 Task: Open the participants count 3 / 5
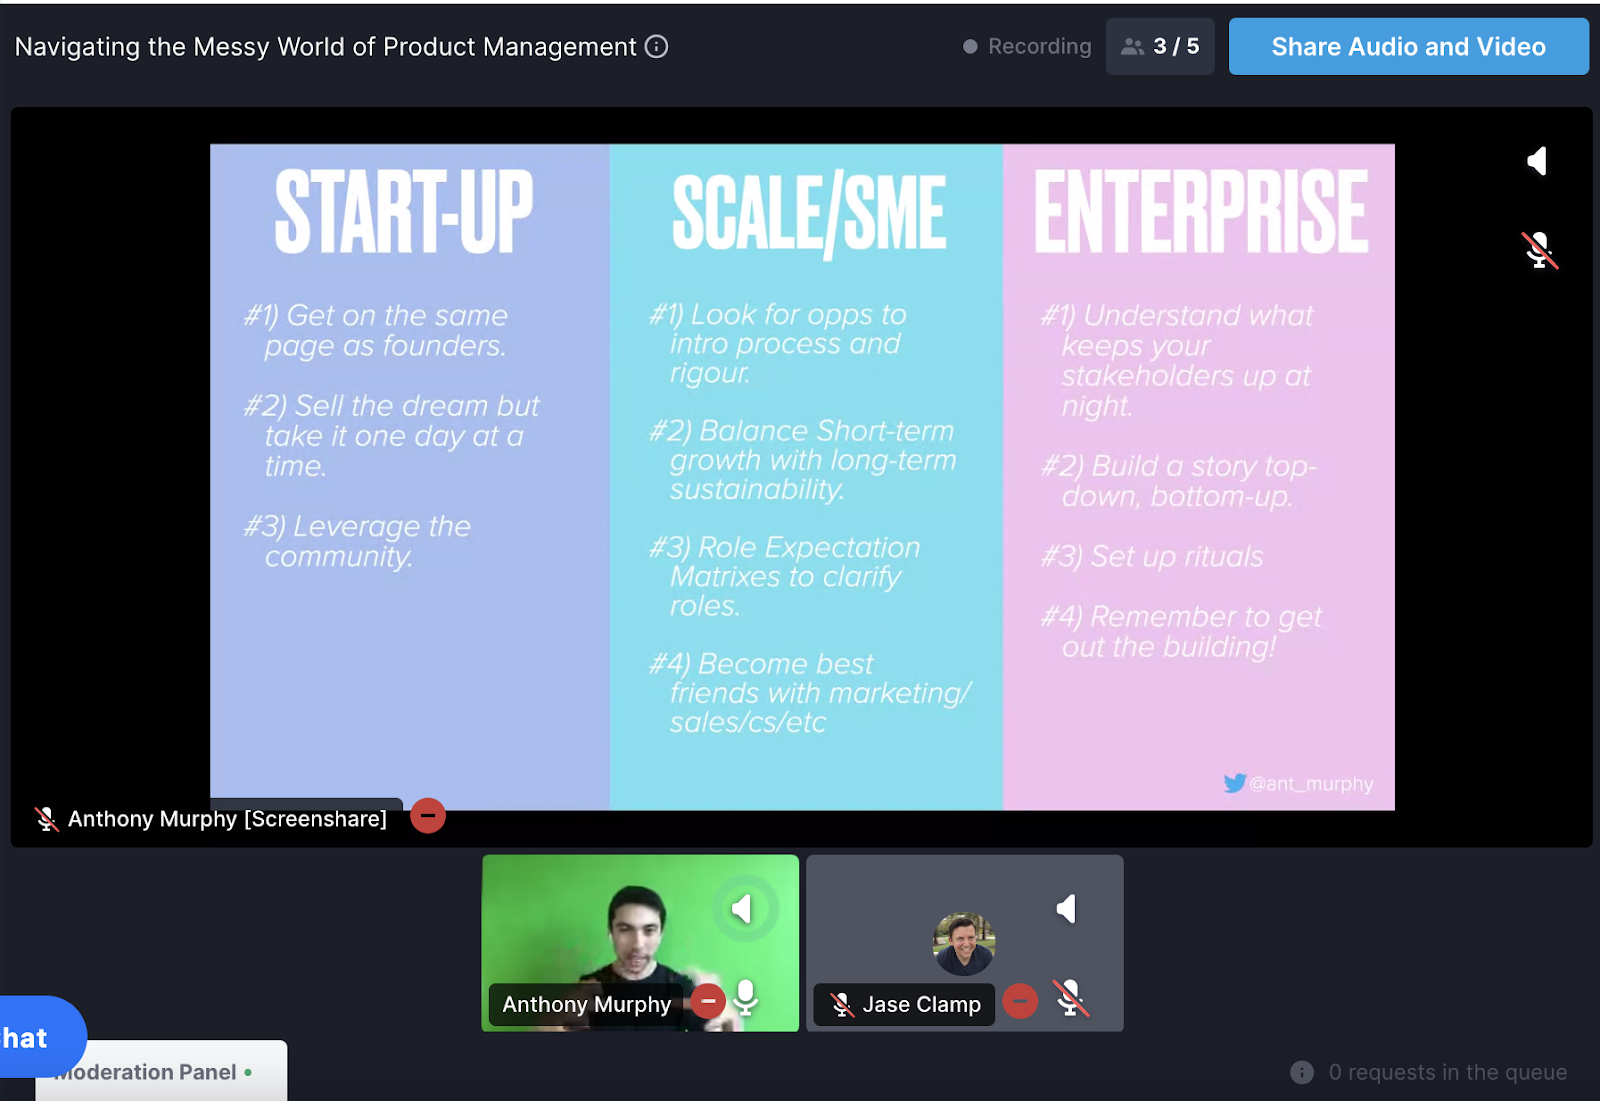[1159, 47]
